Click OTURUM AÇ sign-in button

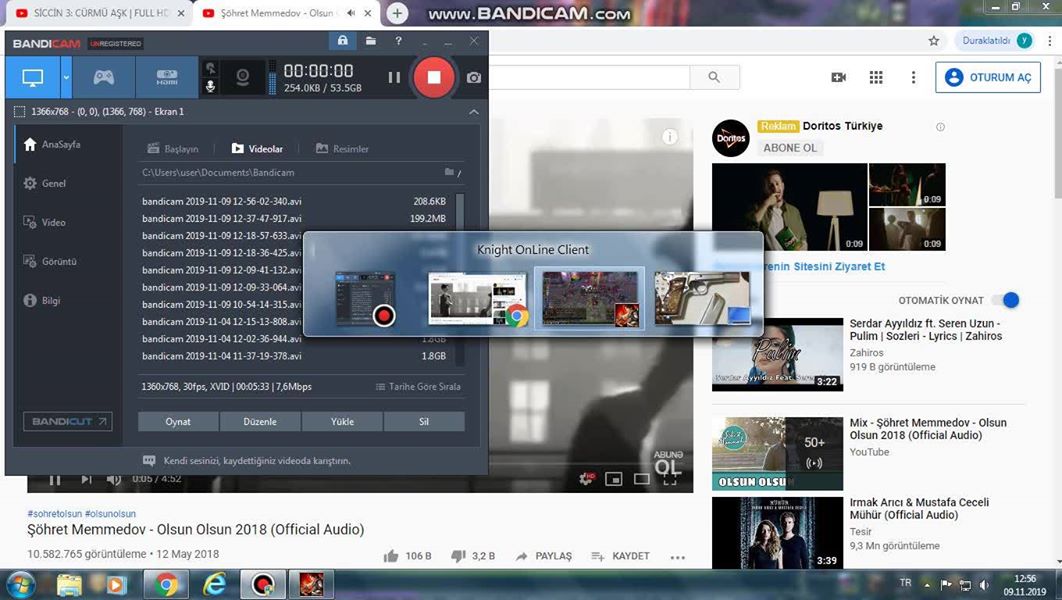pos(988,77)
